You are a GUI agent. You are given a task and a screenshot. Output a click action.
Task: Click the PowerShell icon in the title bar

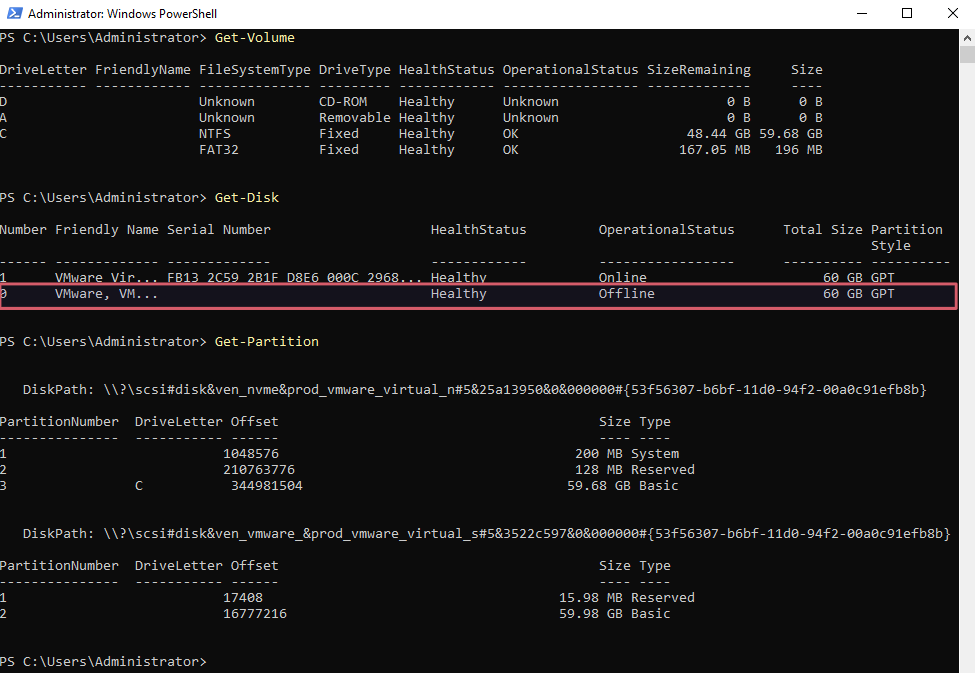coord(14,13)
